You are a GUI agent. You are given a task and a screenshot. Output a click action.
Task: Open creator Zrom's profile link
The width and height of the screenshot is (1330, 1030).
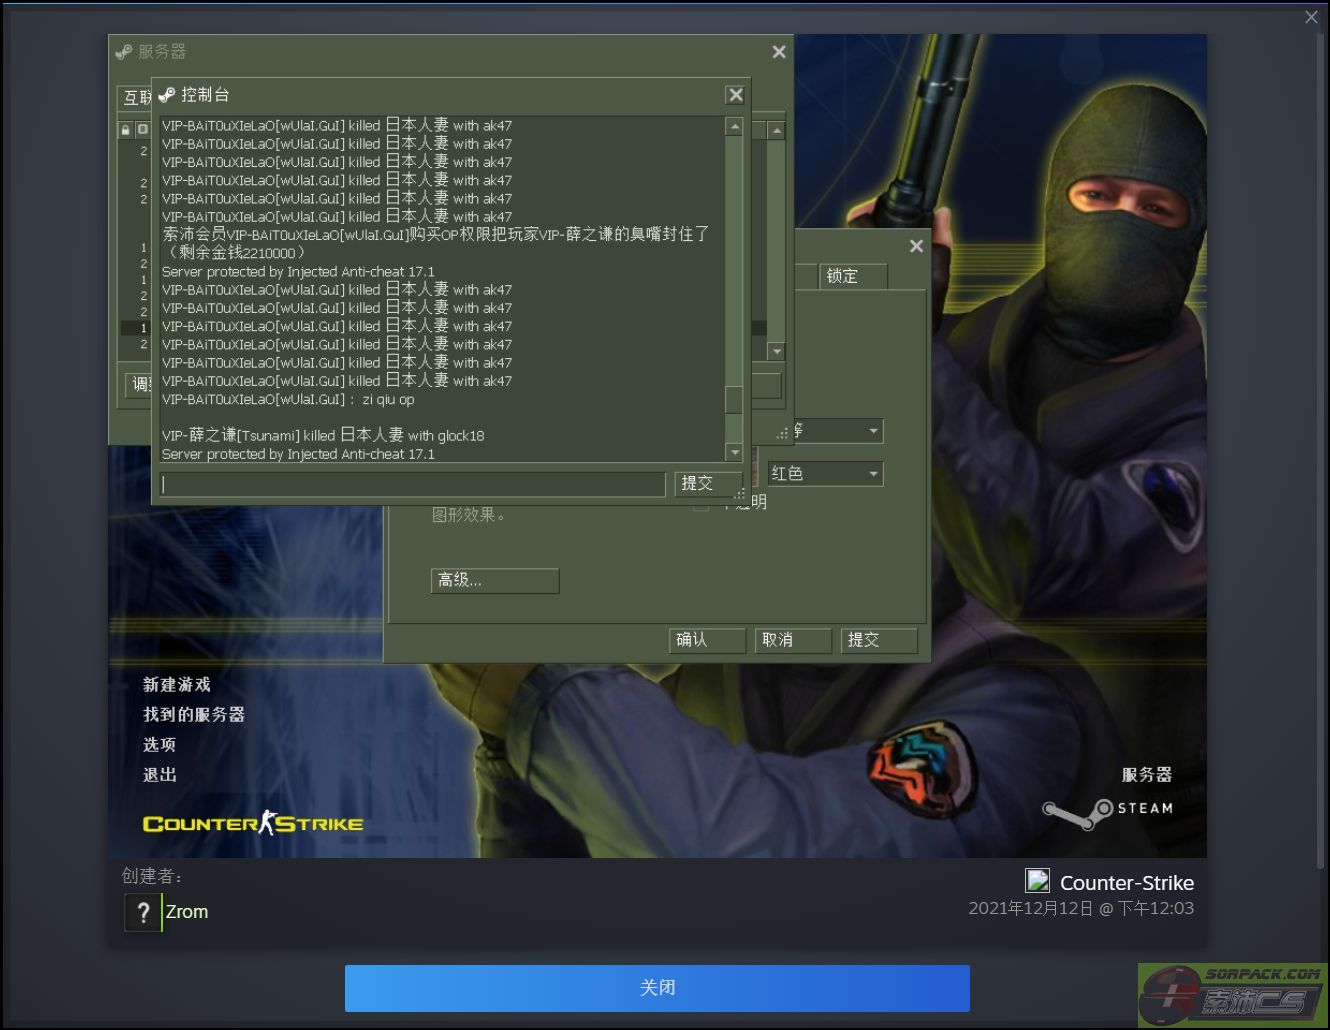187,912
